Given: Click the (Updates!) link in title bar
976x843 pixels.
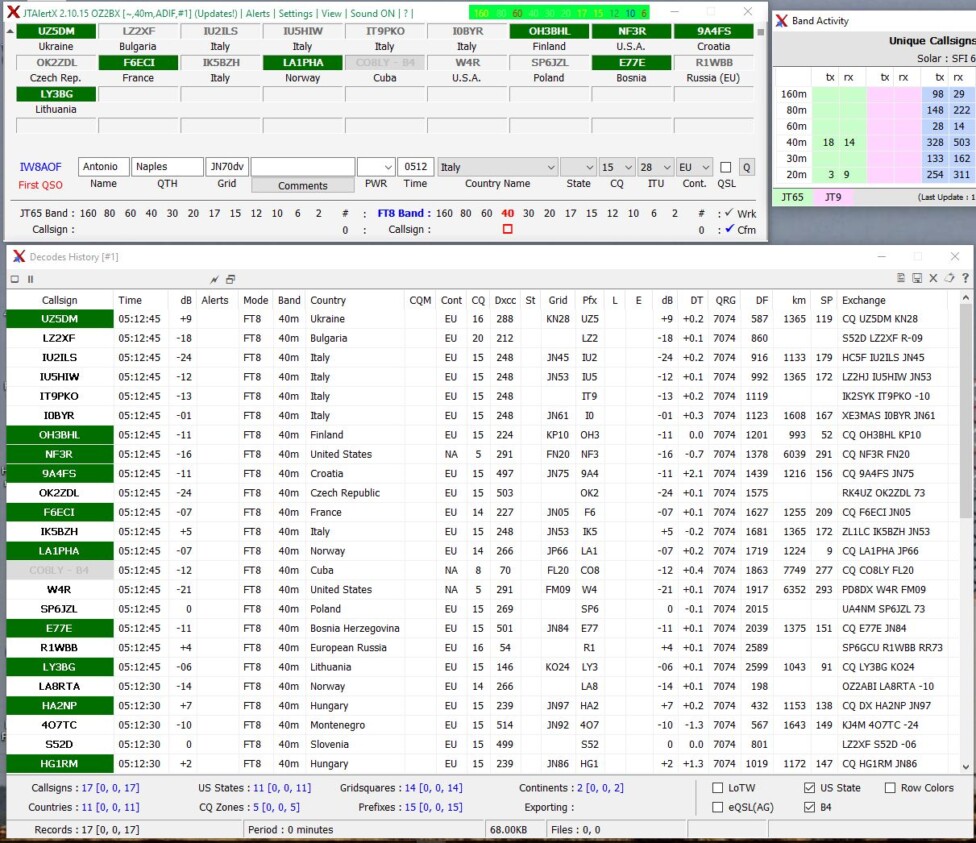Looking at the screenshot, I should [x=216, y=13].
